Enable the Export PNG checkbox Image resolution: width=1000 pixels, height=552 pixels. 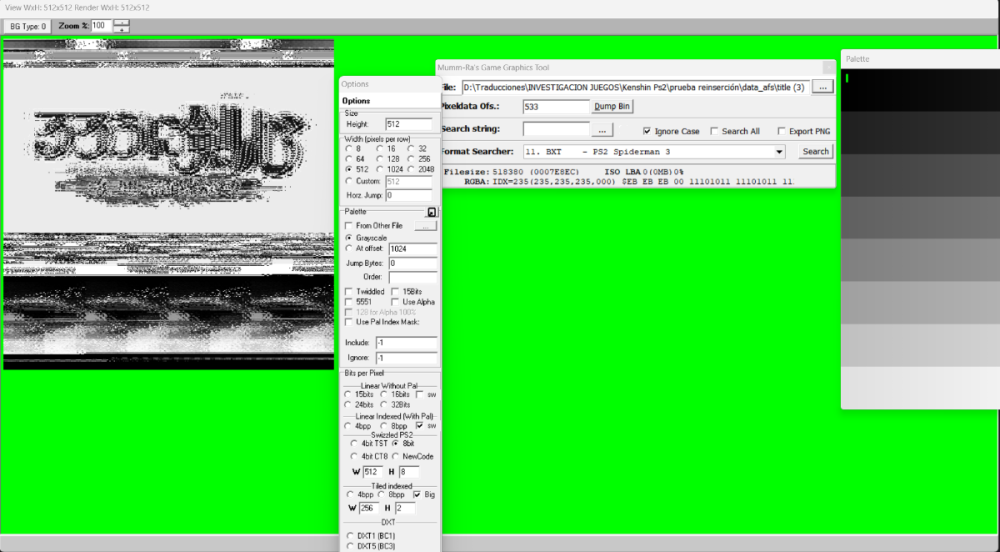pyautogui.click(x=781, y=131)
